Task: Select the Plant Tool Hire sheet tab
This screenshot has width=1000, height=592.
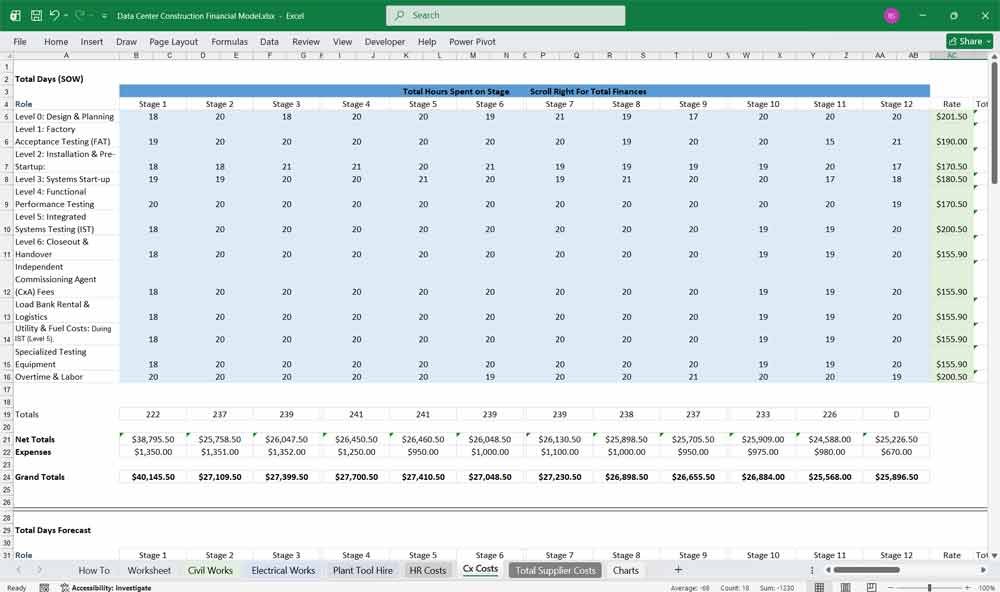Action: point(362,570)
